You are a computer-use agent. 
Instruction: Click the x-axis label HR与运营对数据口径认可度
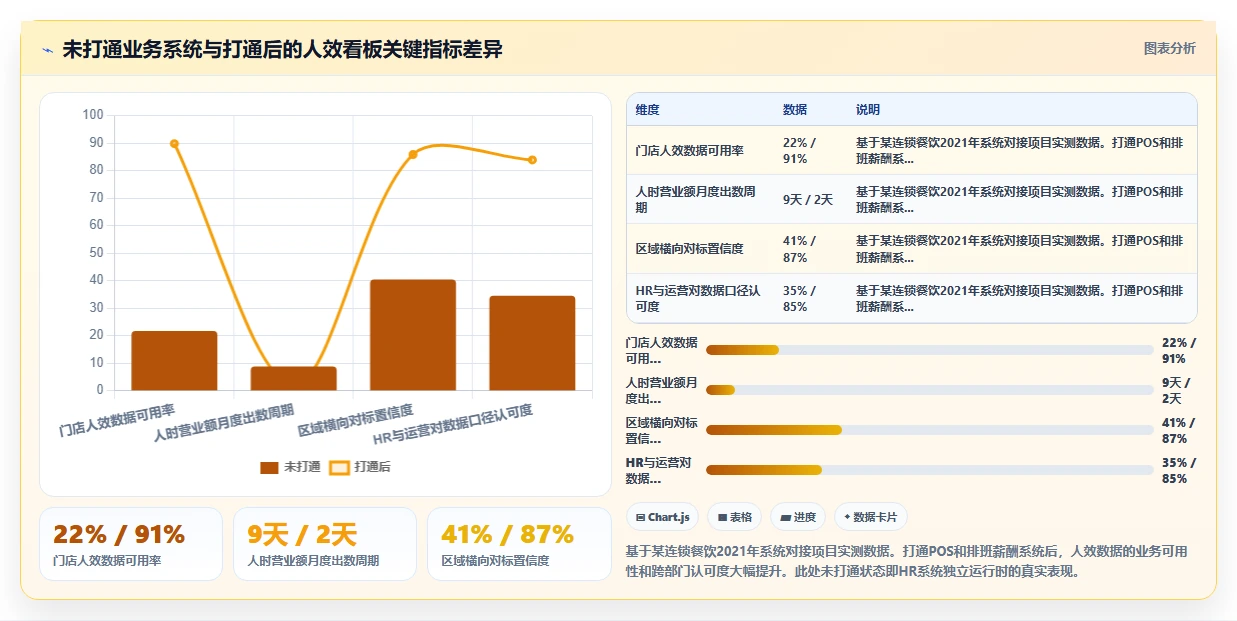pos(453,424)
